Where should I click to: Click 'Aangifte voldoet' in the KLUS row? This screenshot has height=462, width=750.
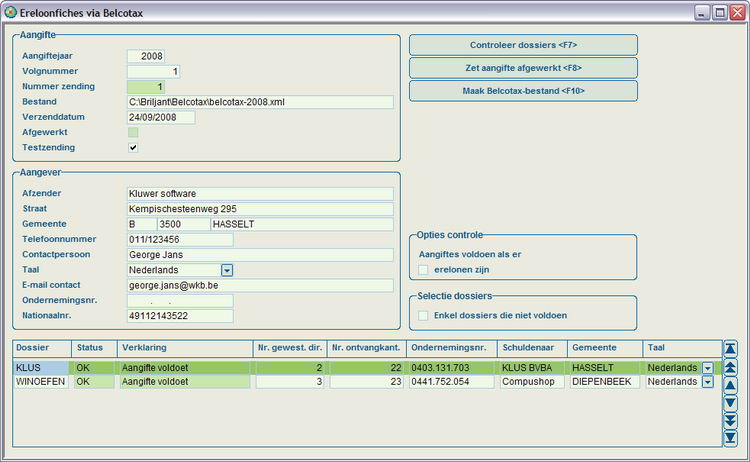click(185, 368)
